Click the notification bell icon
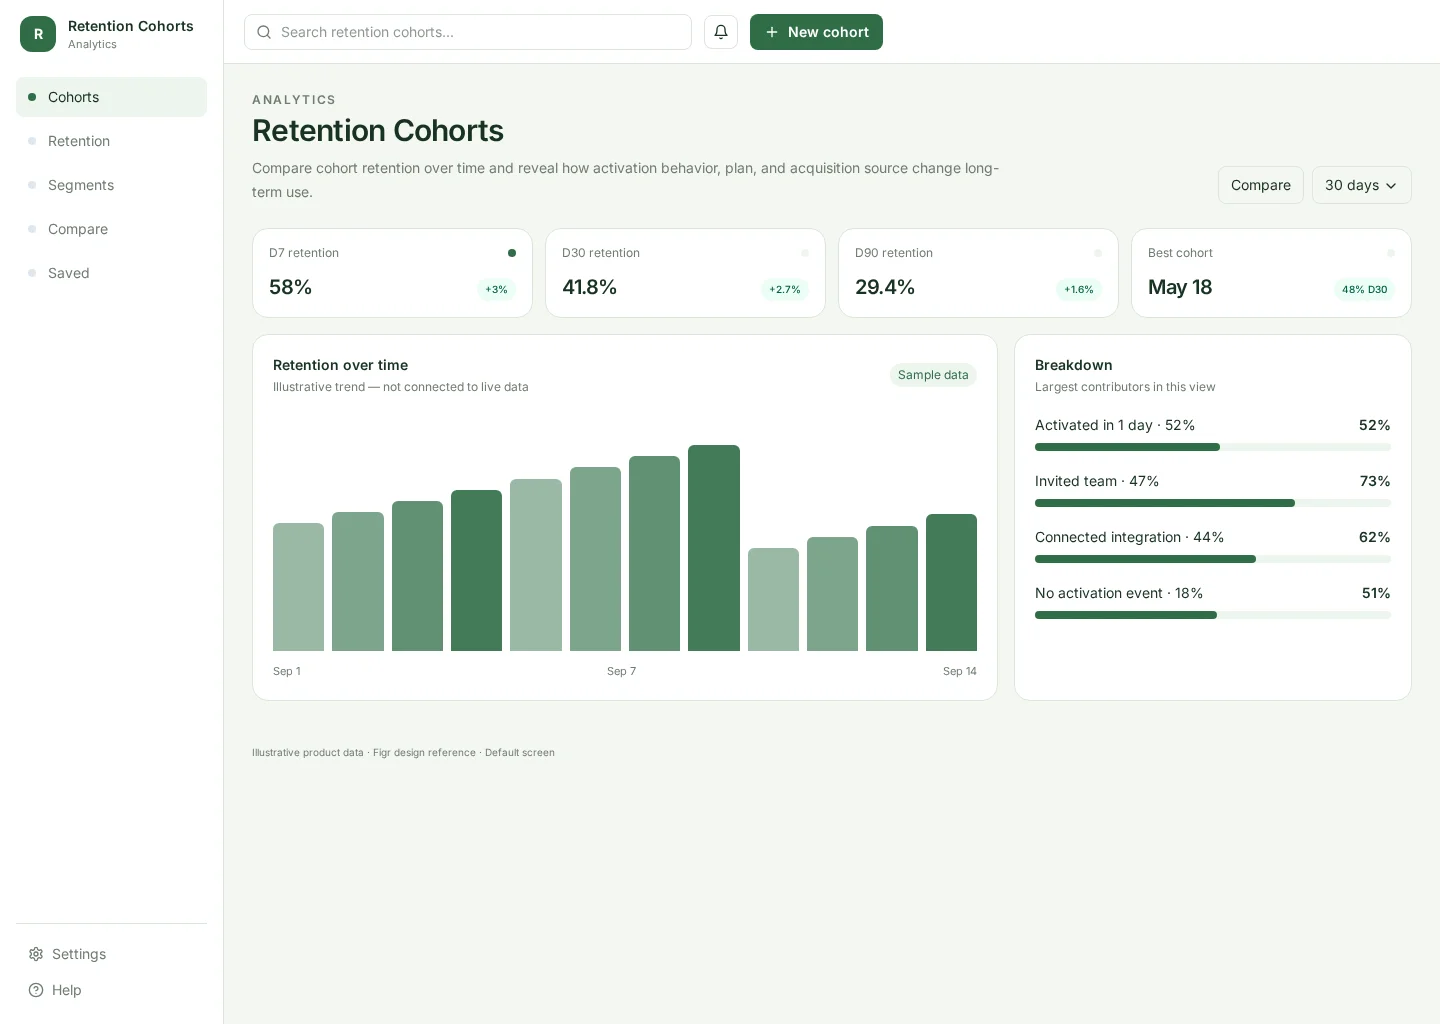Viewport: 1440px width, 1024px height. [721, 32]
